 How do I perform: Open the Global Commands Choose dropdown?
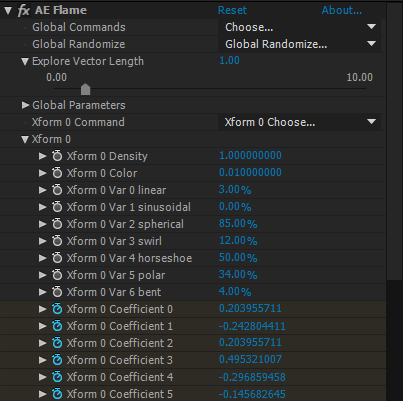click(x=299, y=27)
